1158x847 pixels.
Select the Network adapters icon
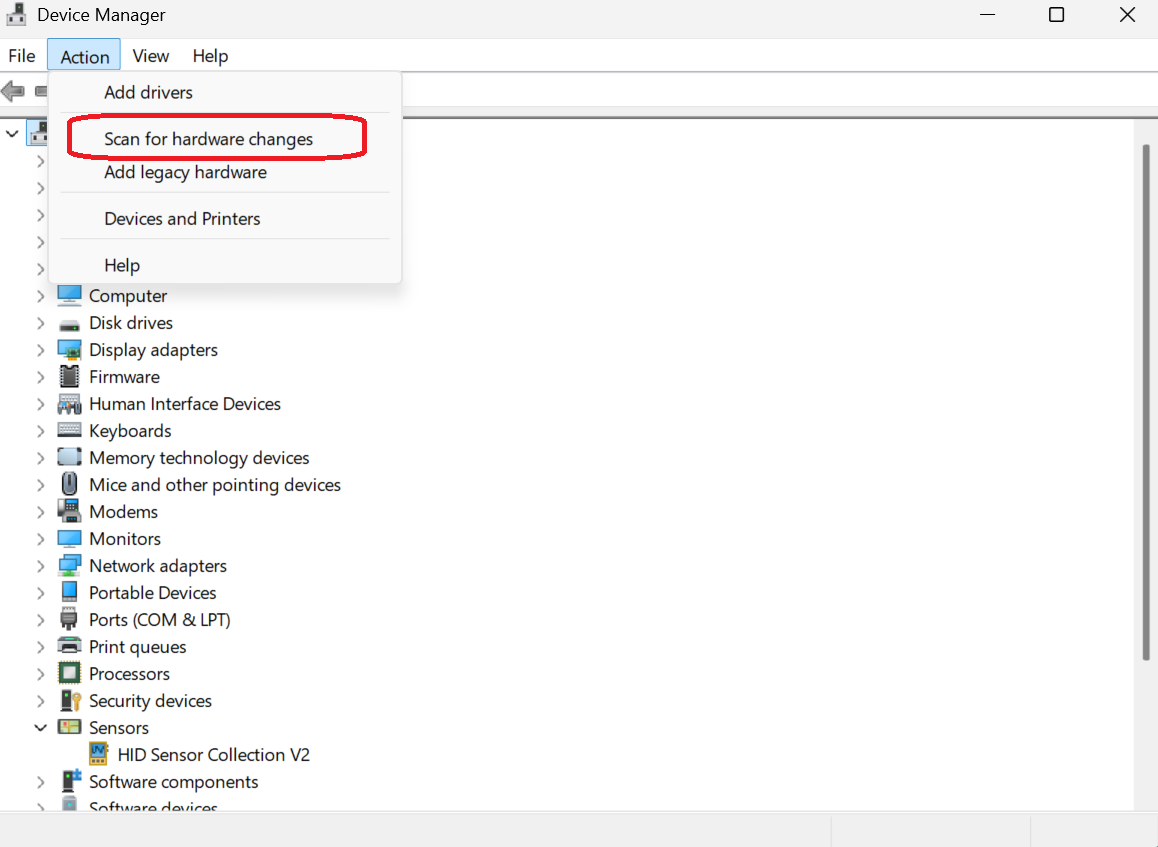pos(69,566)
